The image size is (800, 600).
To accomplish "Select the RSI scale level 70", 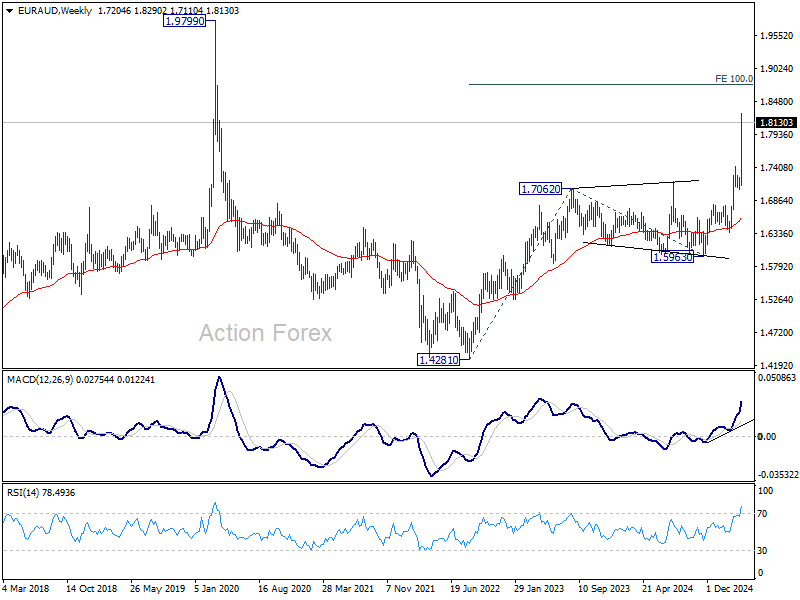I will (x=762, y=514).
